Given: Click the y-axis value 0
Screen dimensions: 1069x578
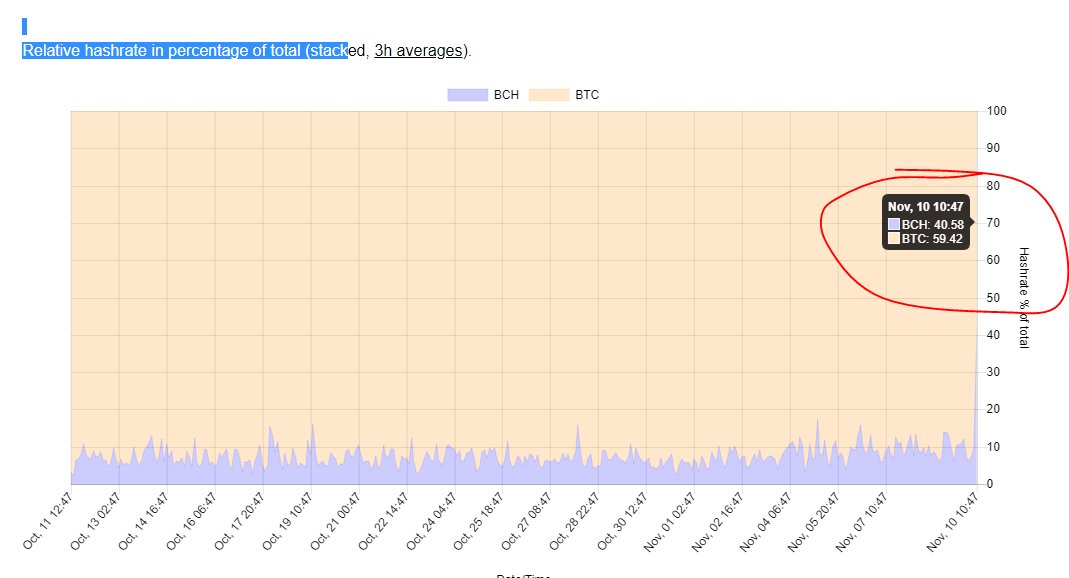Looking at the screenshot, I should tap(990, 484).
